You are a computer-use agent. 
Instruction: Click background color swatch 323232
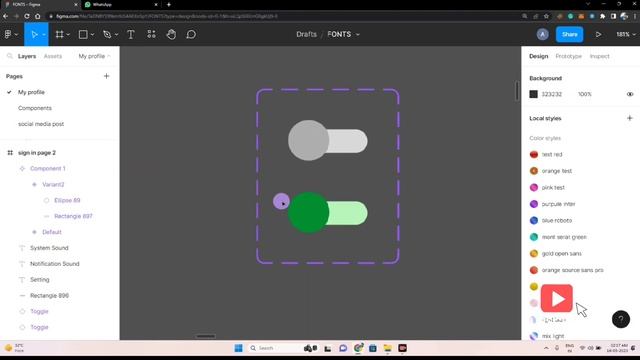pos(533,94)
